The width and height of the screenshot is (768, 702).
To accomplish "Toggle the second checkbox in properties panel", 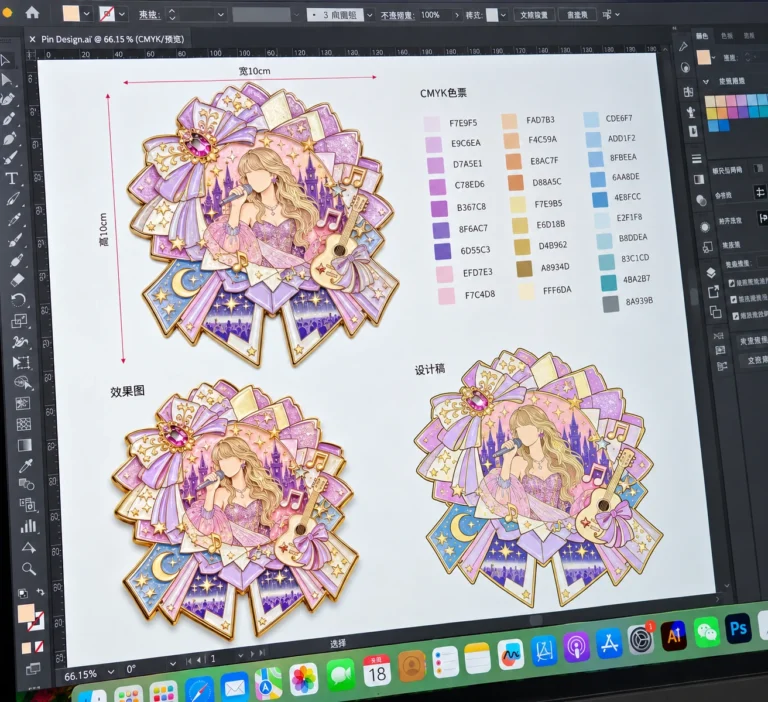I will point(733,299).
